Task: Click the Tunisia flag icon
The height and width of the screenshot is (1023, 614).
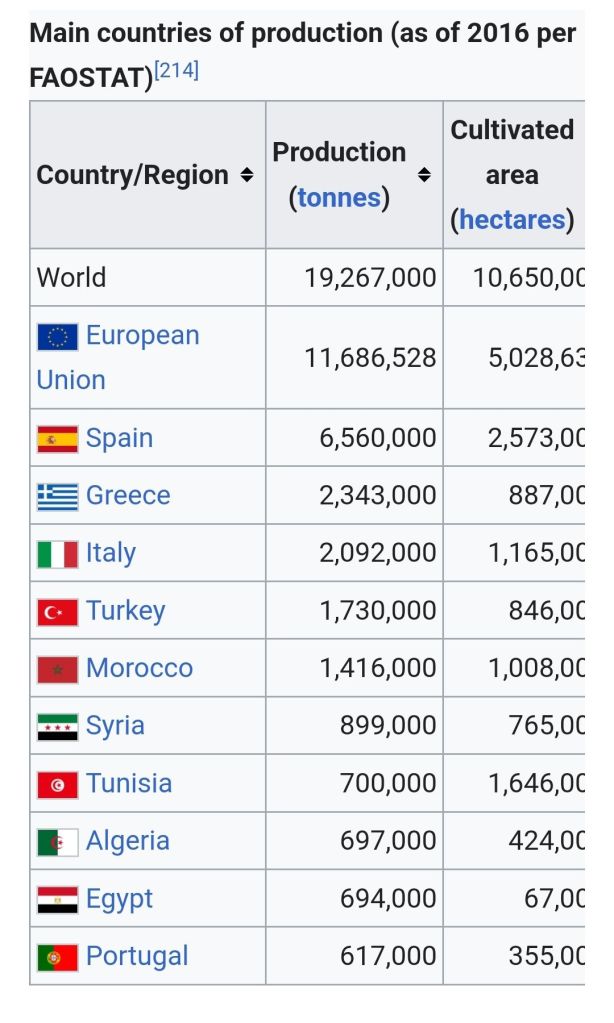Action: (x=57, y=785)
